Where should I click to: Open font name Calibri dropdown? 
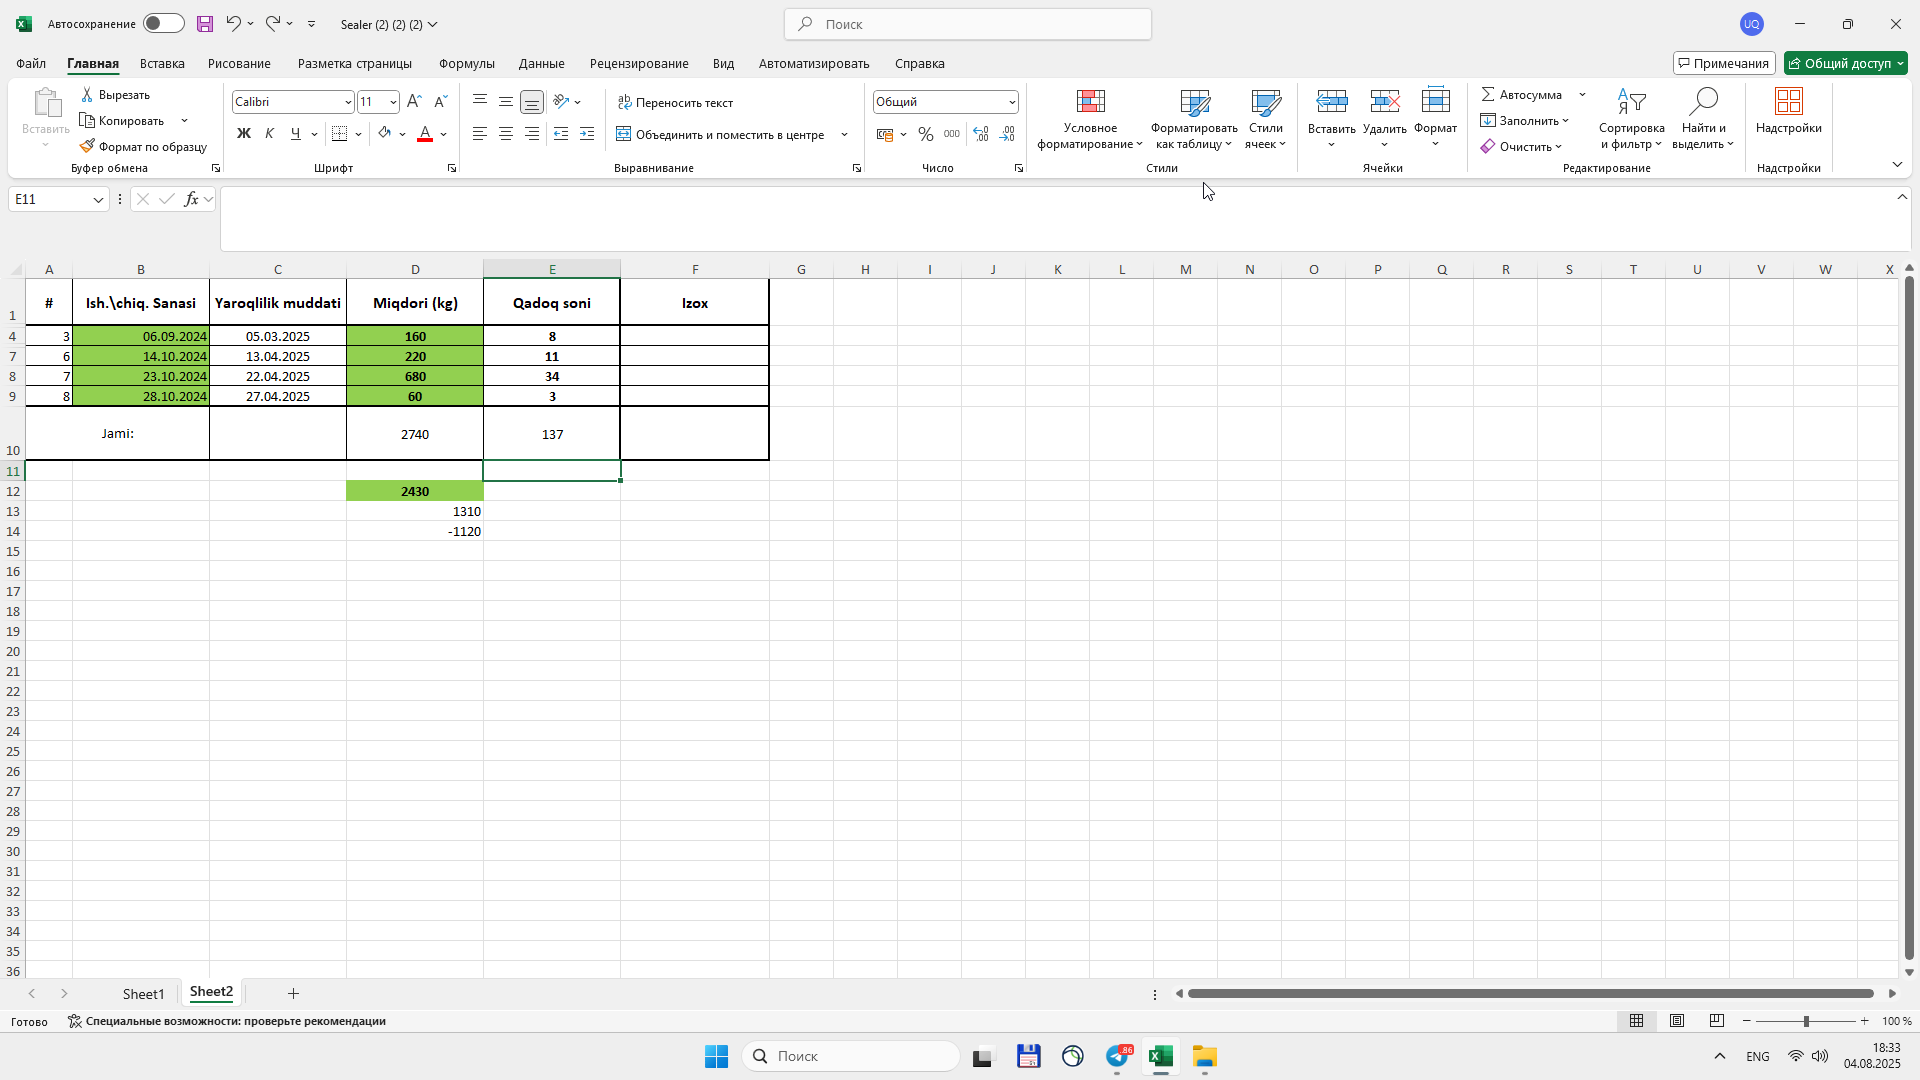348,102
